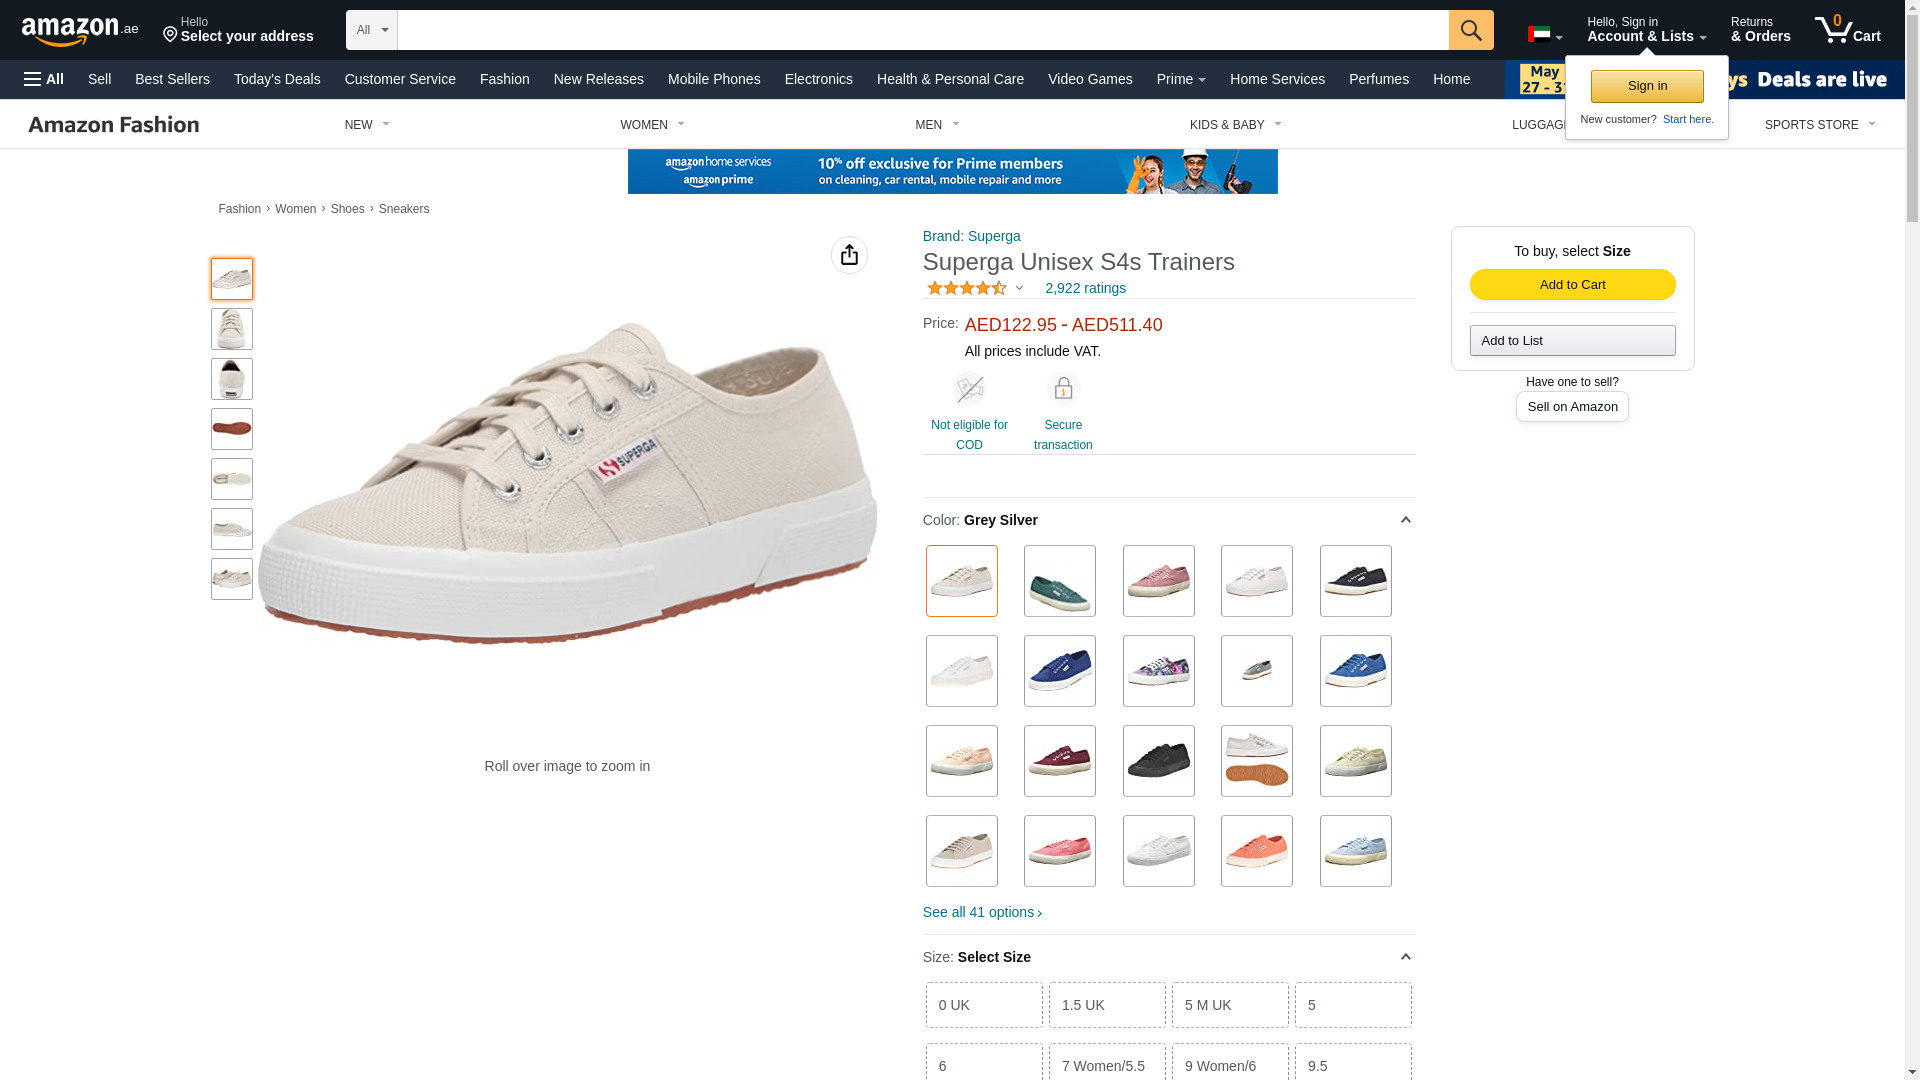
Task: Choose the teal green shoe color swatch
Action: coord(1059,581)
